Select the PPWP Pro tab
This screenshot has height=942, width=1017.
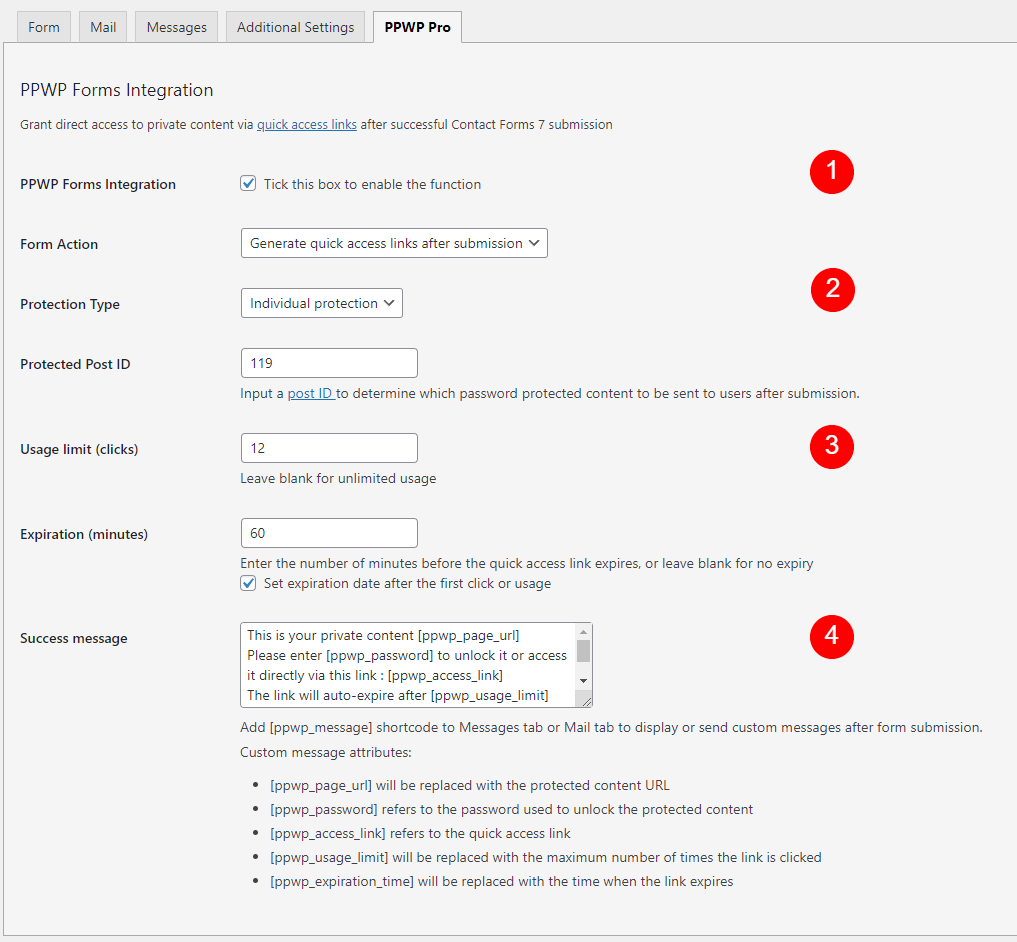click(417, 27)
